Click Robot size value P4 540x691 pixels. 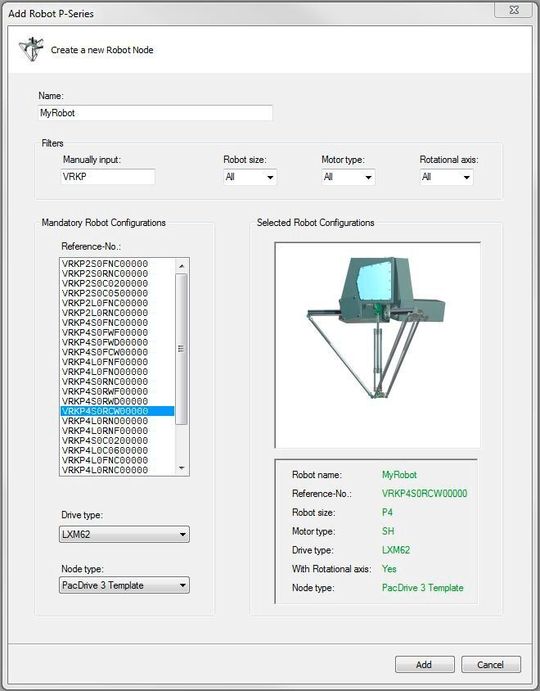pos(387,513)
